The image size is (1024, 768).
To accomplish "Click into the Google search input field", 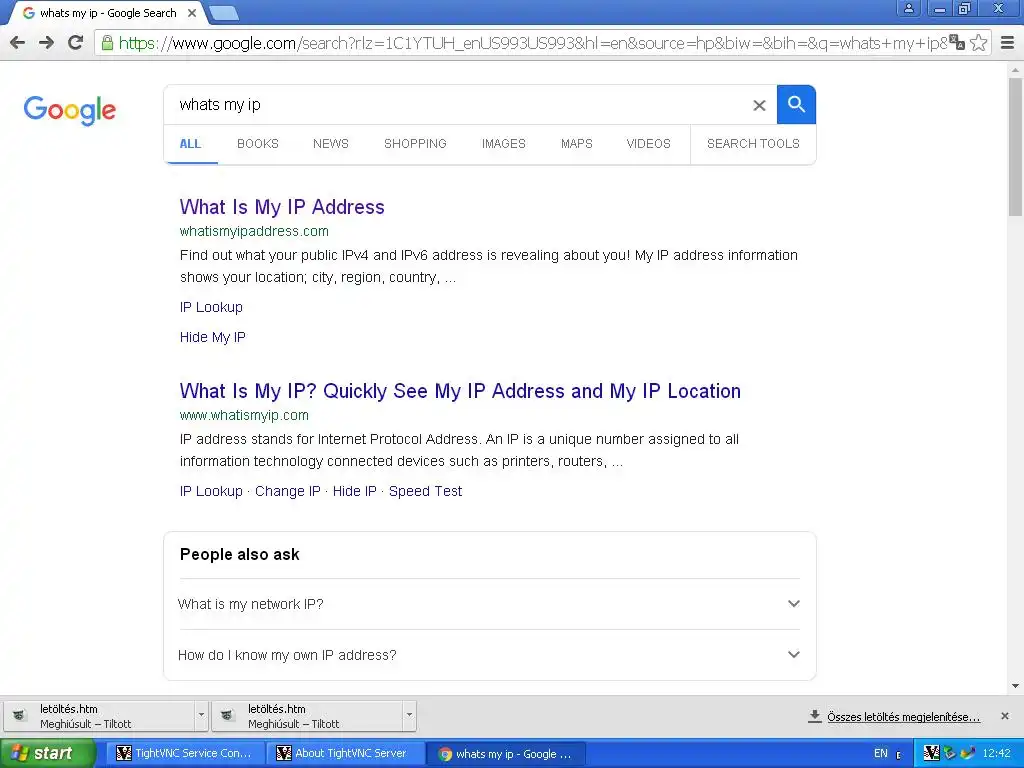I will [457, 104].
